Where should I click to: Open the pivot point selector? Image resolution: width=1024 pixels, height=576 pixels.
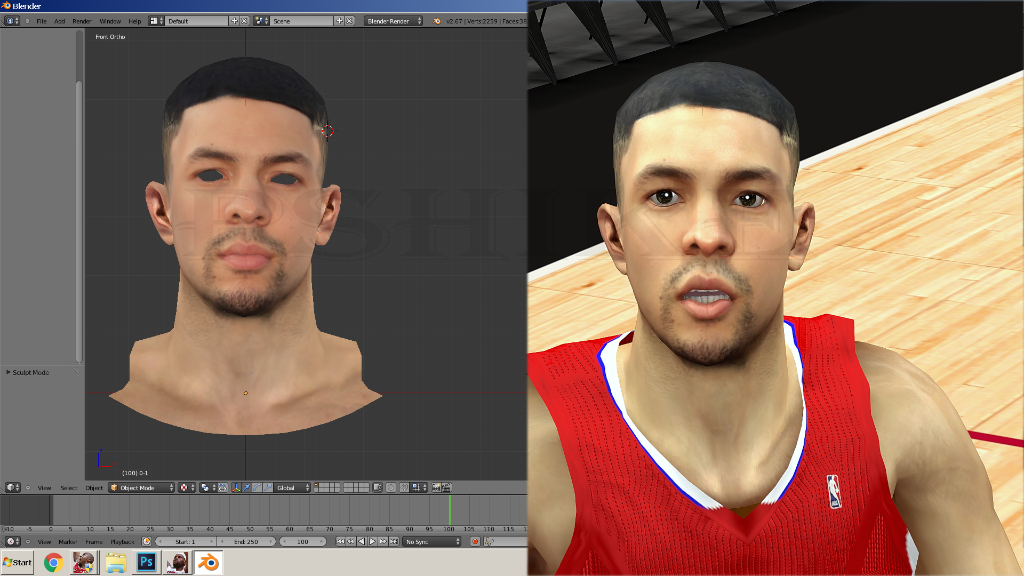[208, 487]
